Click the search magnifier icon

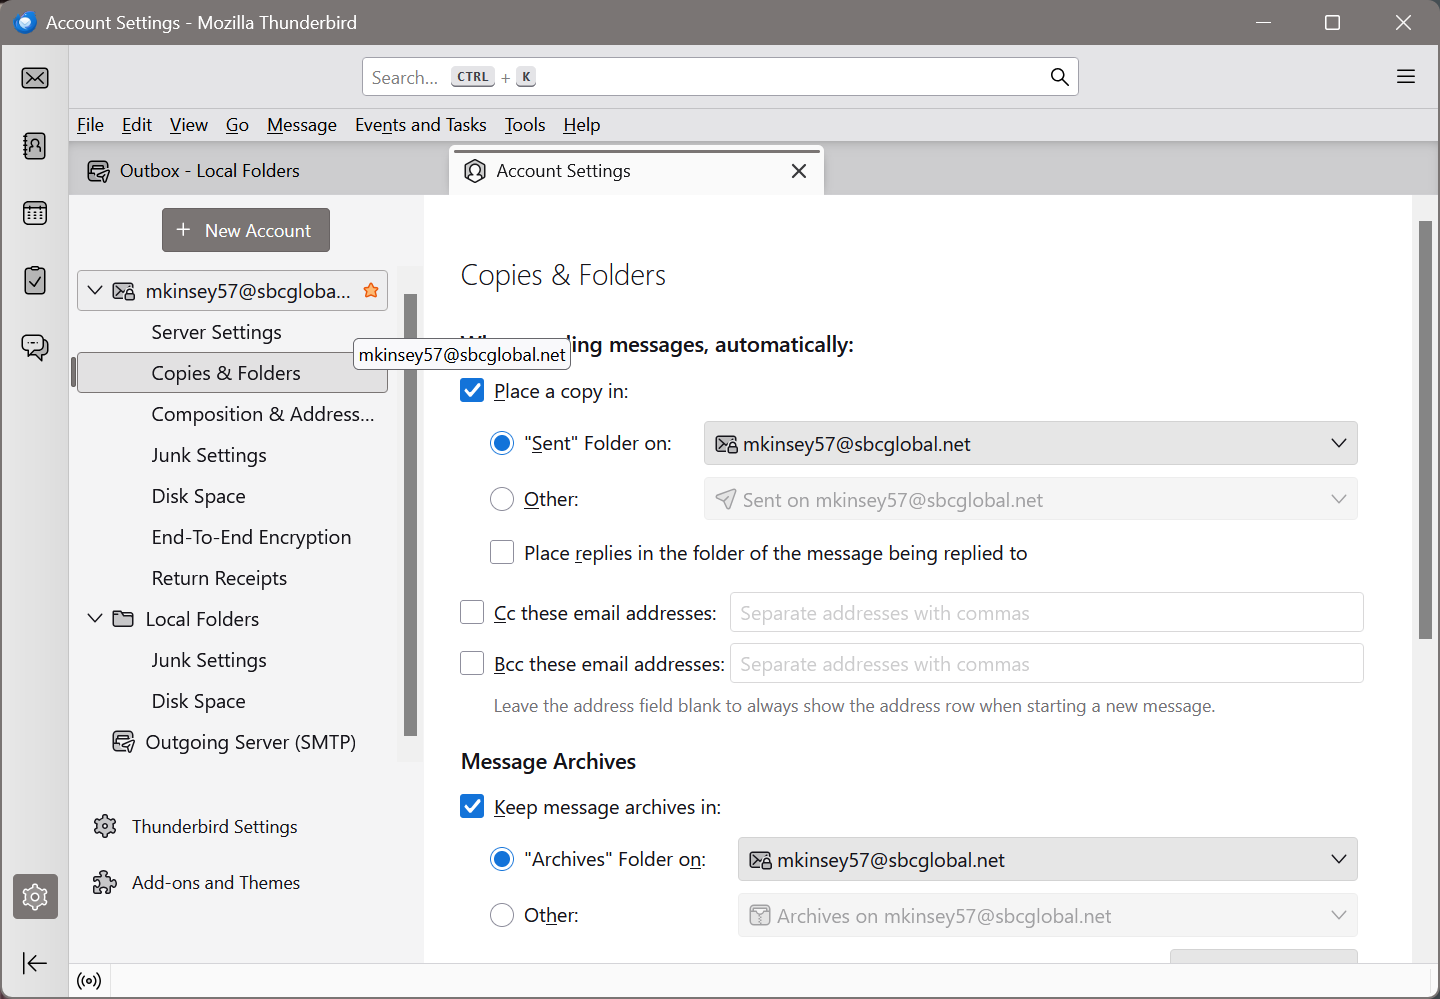coord(1059,77)
